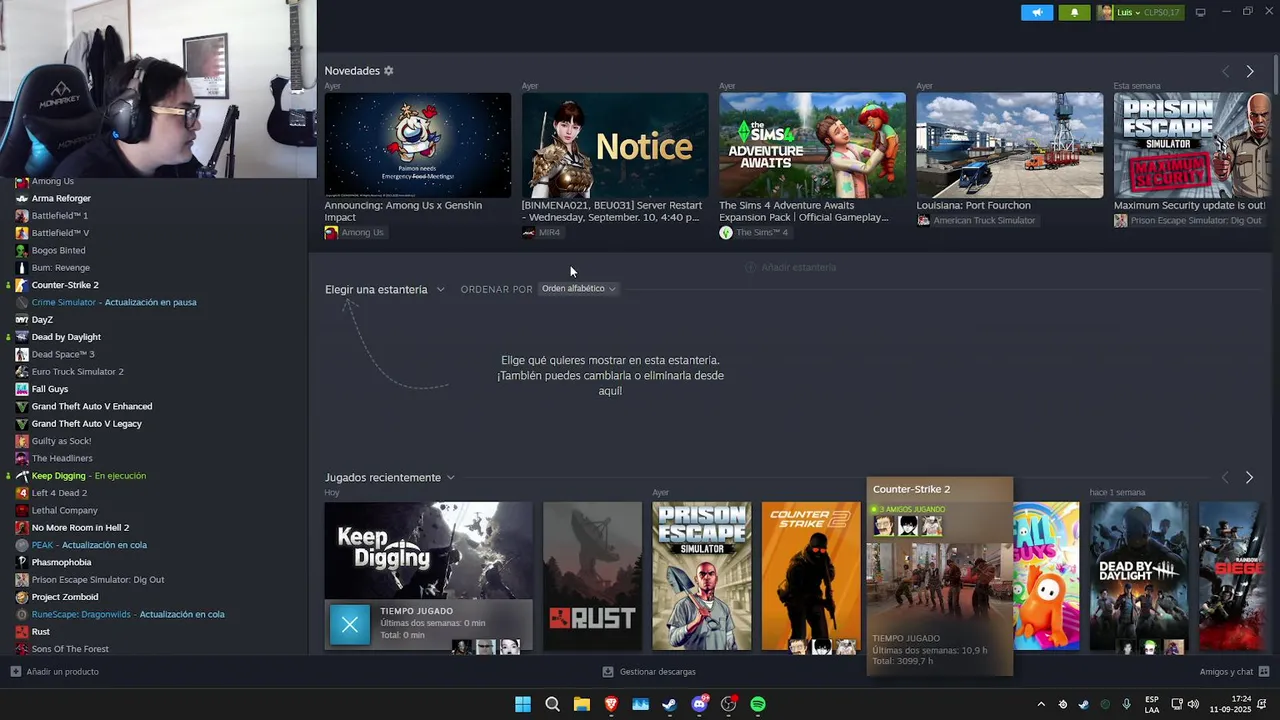Screen dimensions: 1280x720
Task: Click Añadir estantería button
Action: [x=790, y=267]
